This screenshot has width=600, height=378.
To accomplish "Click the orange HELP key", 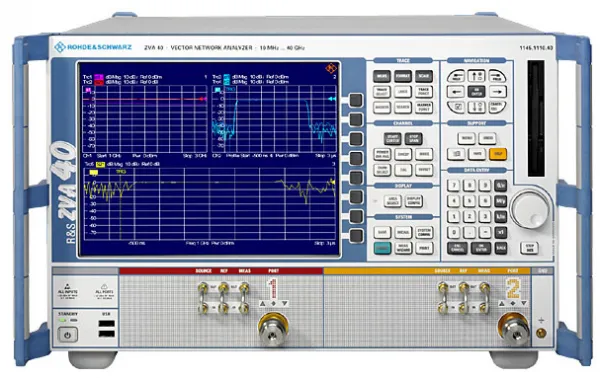I will click(498, 154).
